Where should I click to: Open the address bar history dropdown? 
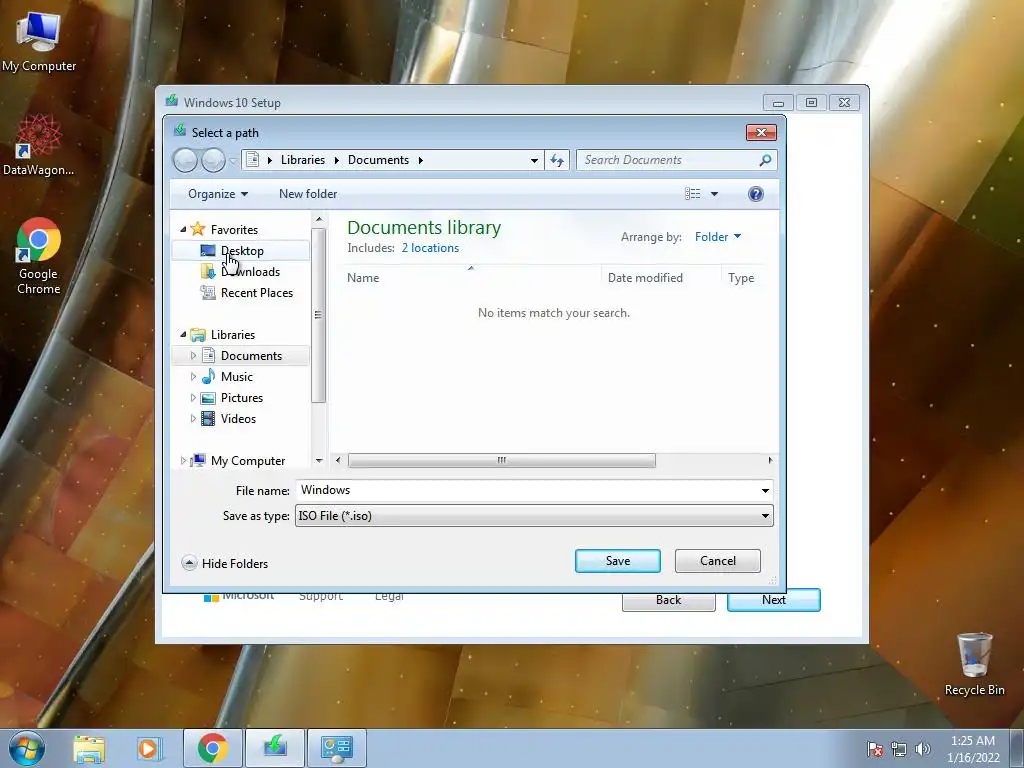[534, 160]
